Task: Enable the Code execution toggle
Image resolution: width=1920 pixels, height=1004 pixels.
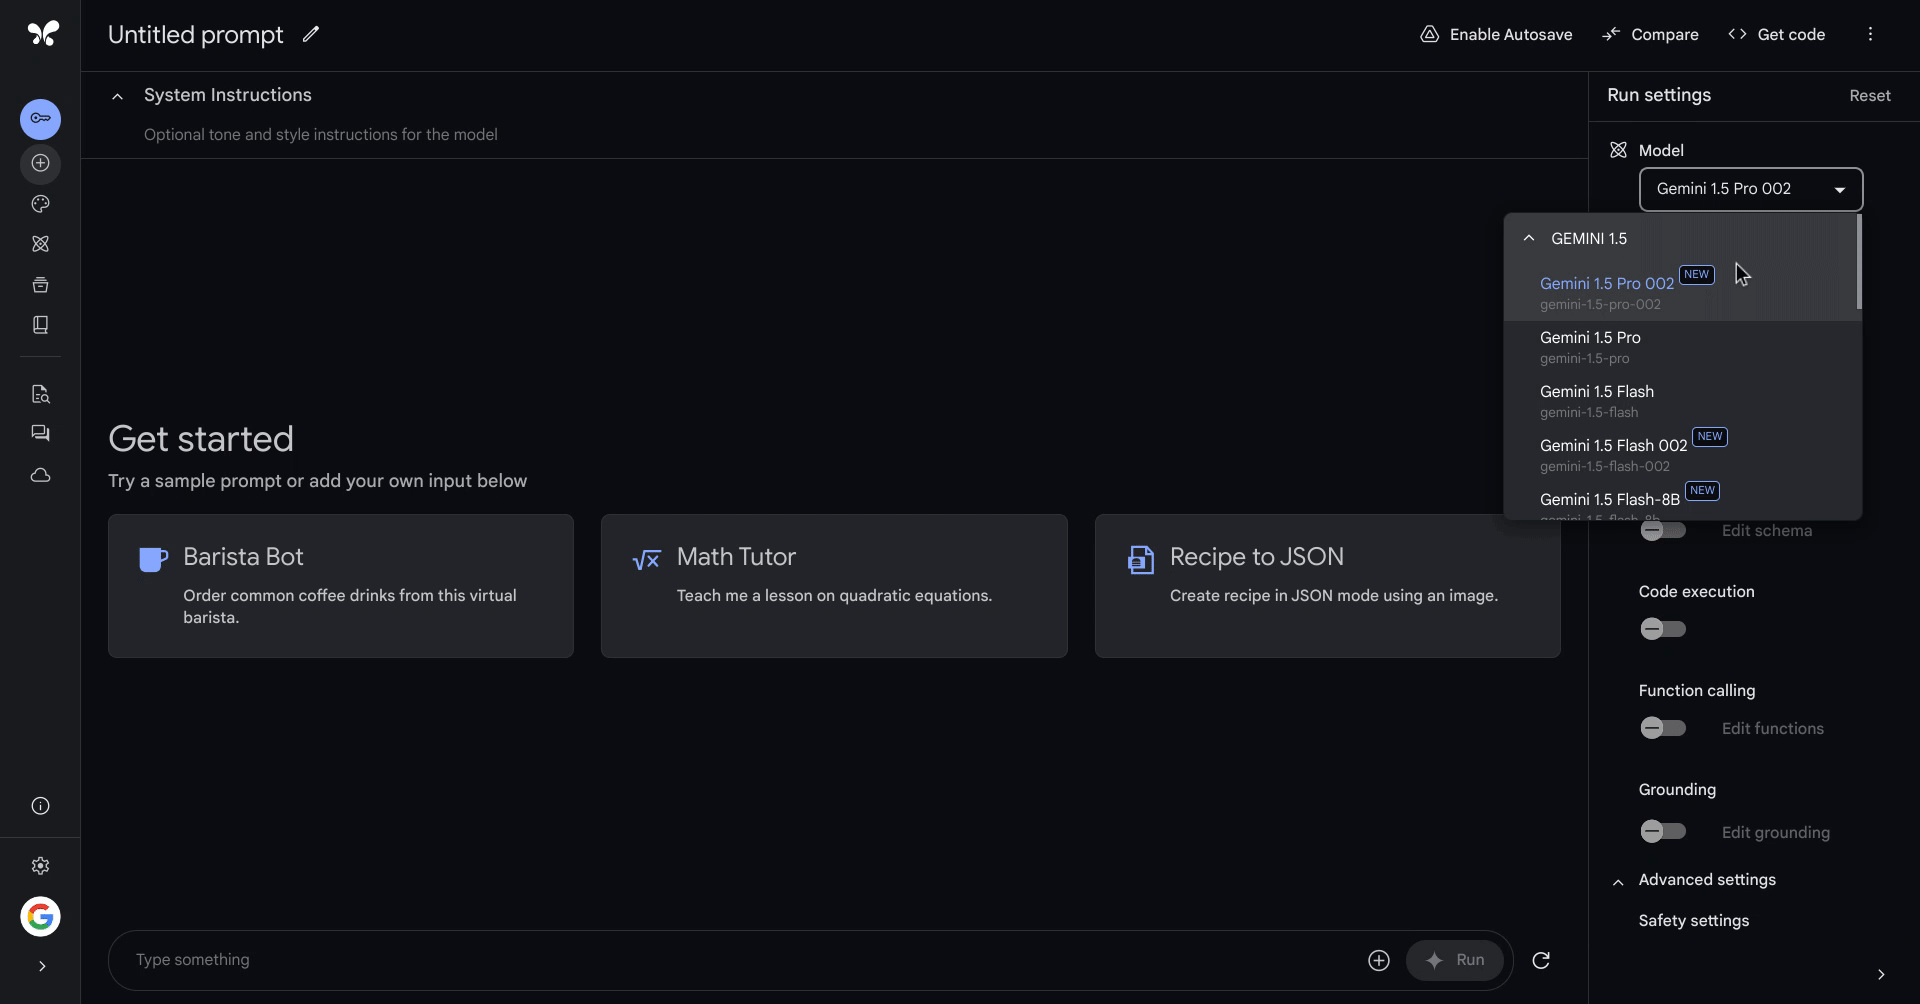Action: click(x=1662, y=629)
